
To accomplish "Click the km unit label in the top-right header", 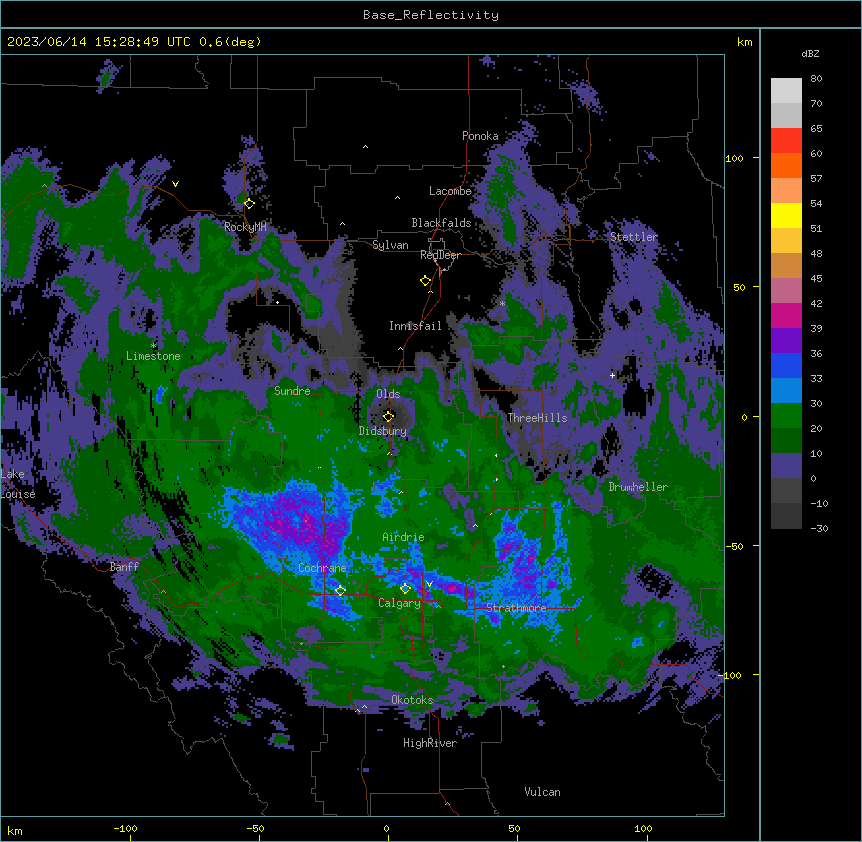I will click(745, 42).
